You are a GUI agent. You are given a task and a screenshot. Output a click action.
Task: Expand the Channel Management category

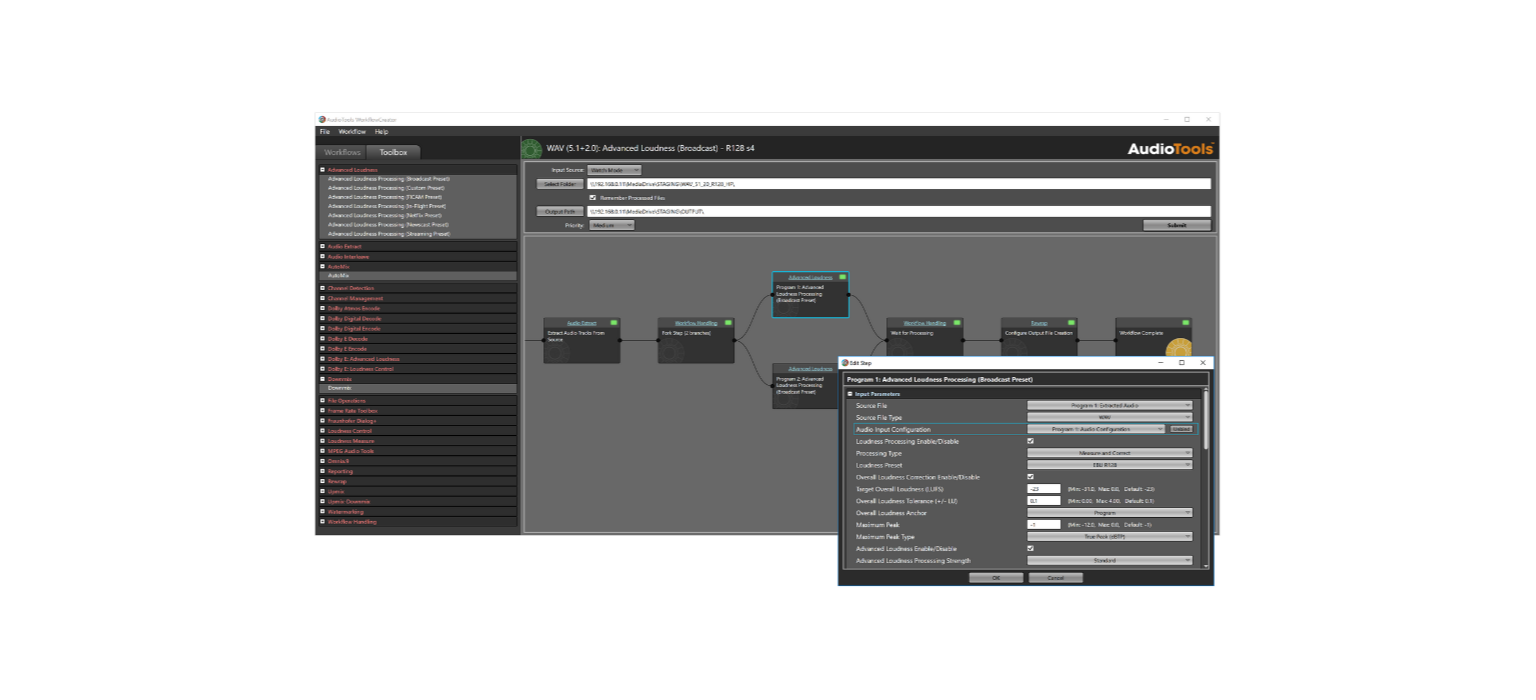pyautogui.click(x=322, y=298)
